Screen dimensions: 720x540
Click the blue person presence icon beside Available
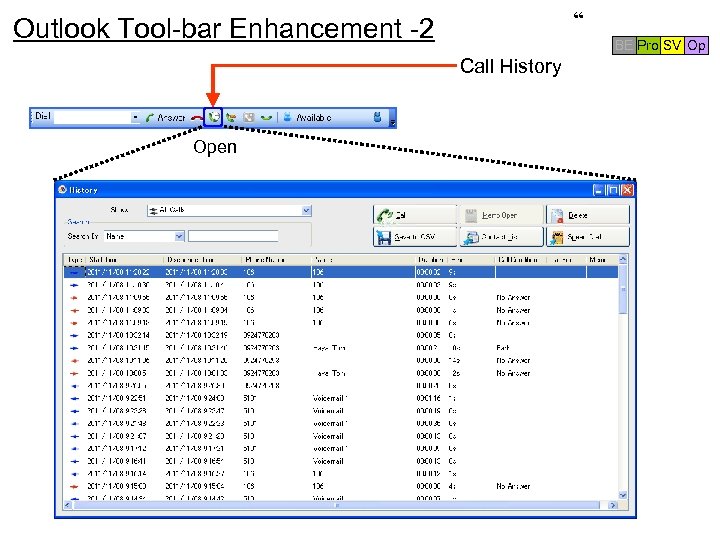coord(287,117)
